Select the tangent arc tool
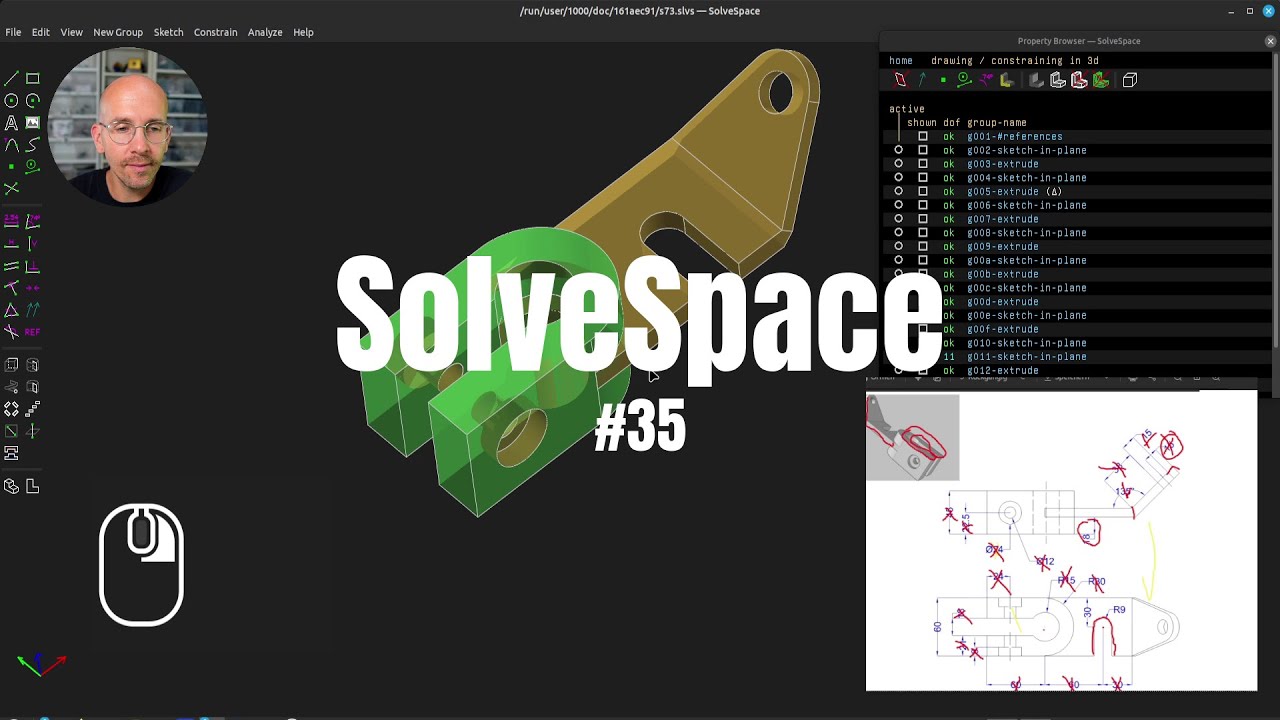 (11, 145)
